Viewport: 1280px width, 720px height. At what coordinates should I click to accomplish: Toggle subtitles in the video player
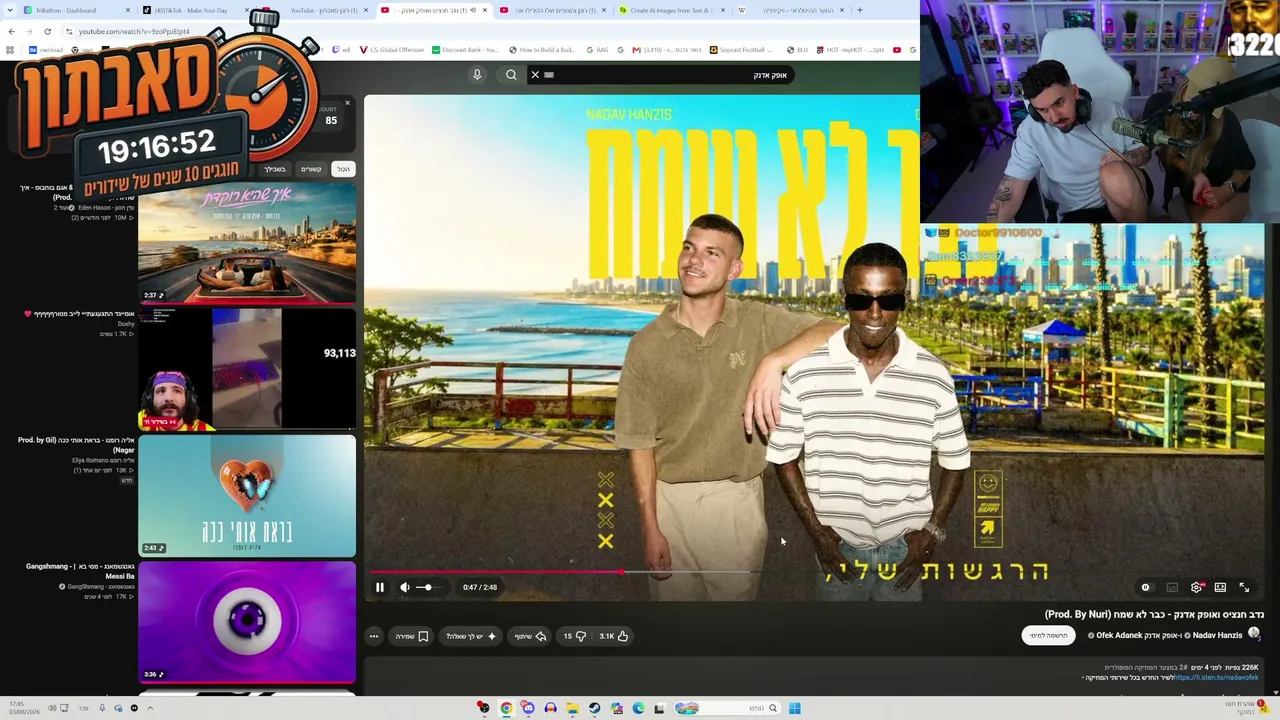pos(1172,587)
